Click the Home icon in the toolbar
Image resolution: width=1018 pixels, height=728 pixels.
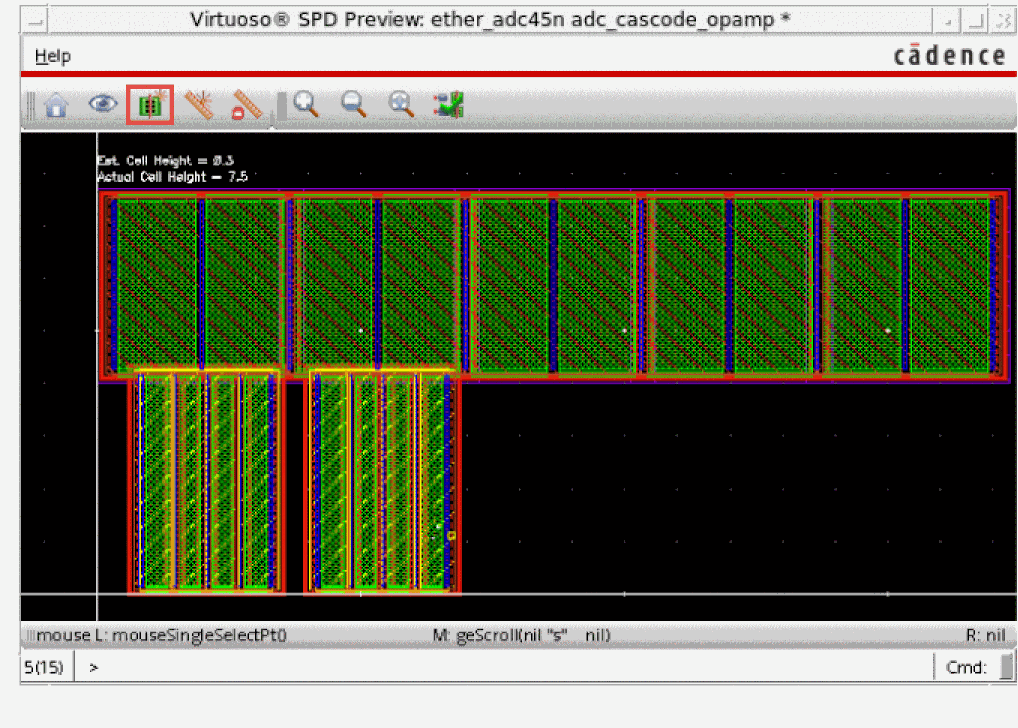coord(57,105)
